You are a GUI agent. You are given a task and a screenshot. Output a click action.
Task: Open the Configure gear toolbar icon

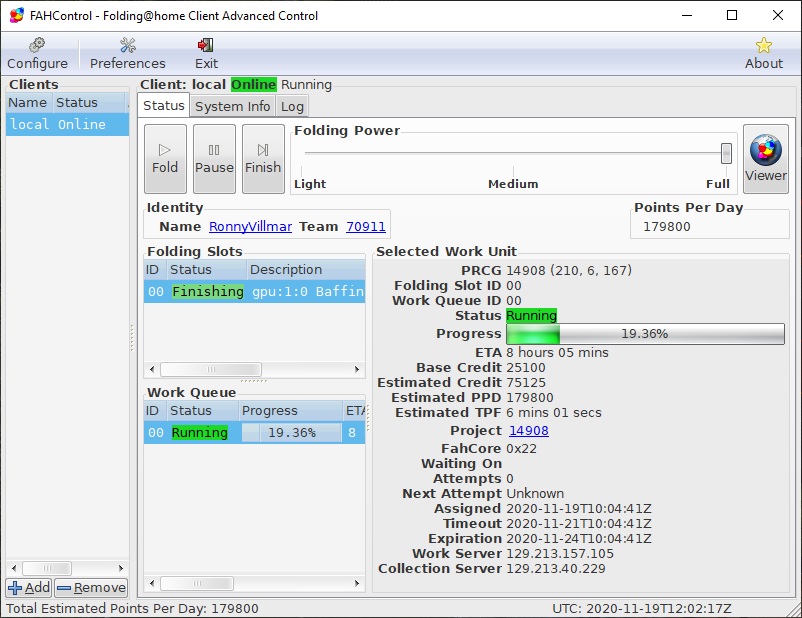pyautogui.click(x=37, y=46)
